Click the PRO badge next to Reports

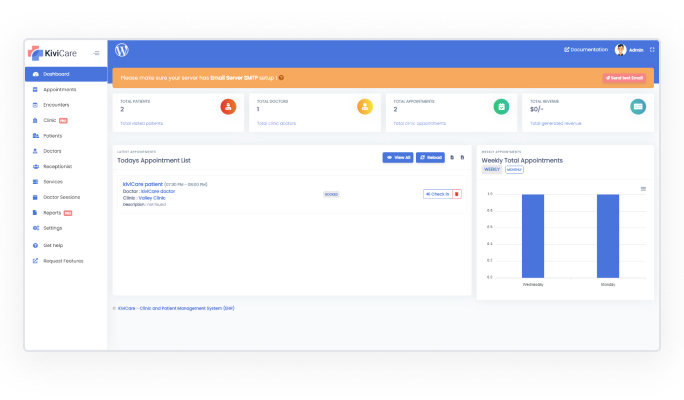pos(68,213)
